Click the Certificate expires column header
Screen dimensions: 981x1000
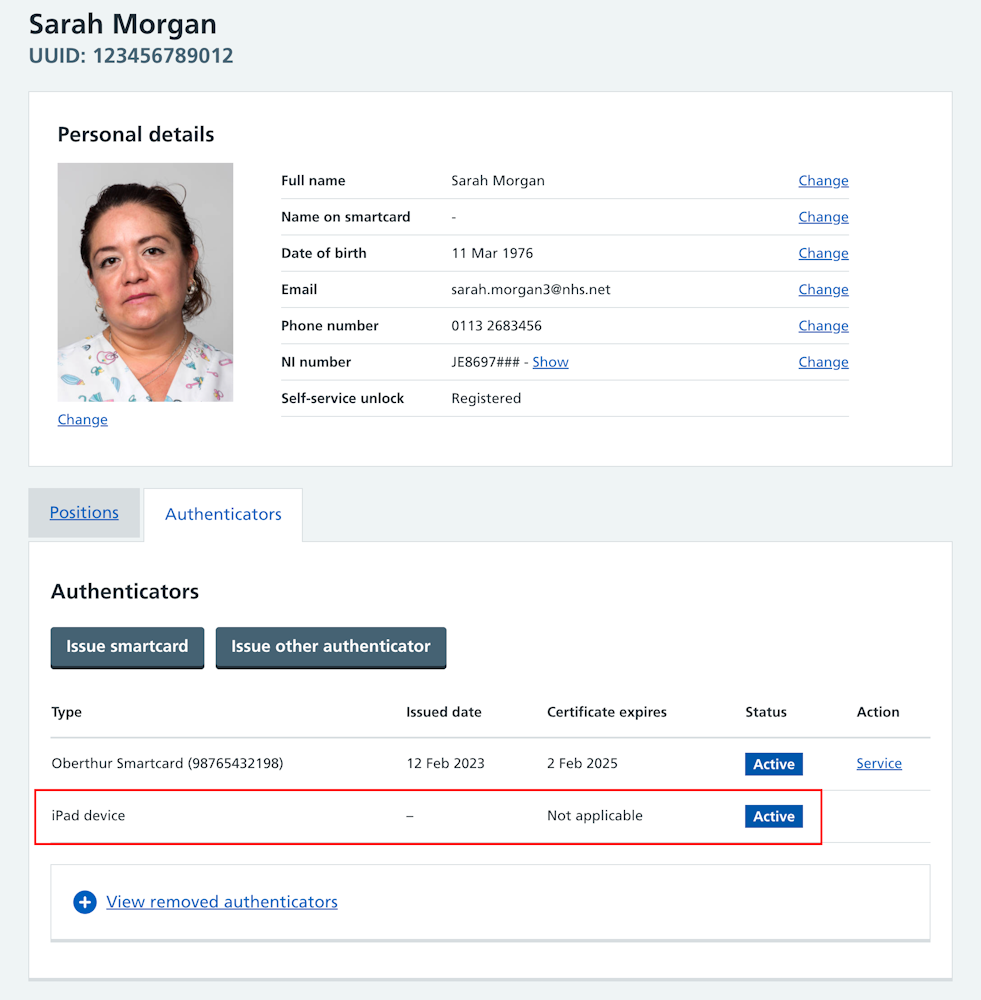[607, 712]
